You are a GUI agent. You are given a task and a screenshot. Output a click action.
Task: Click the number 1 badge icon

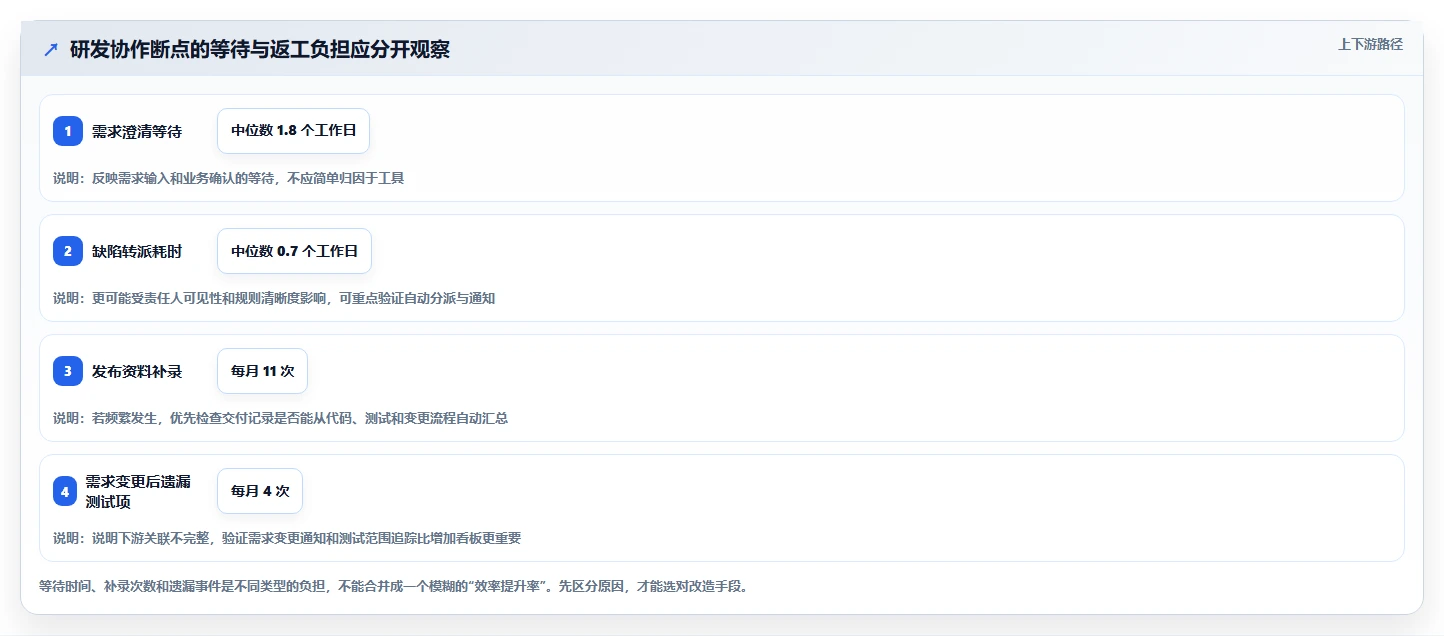pyautogui.click(x=68, y=131)
